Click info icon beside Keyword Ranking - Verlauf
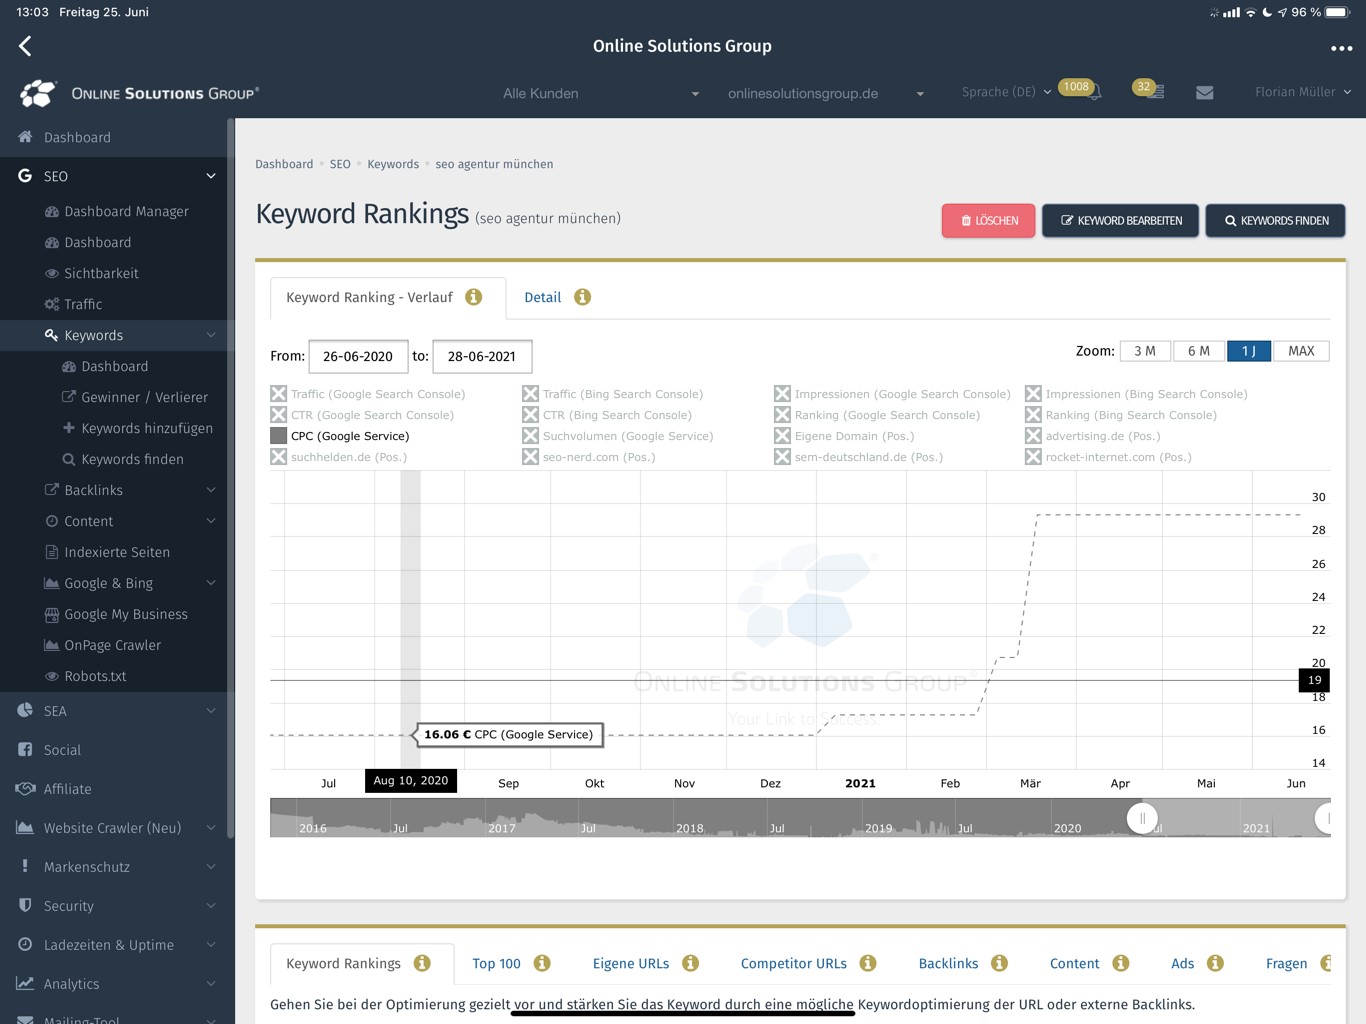 pos(474,297)
